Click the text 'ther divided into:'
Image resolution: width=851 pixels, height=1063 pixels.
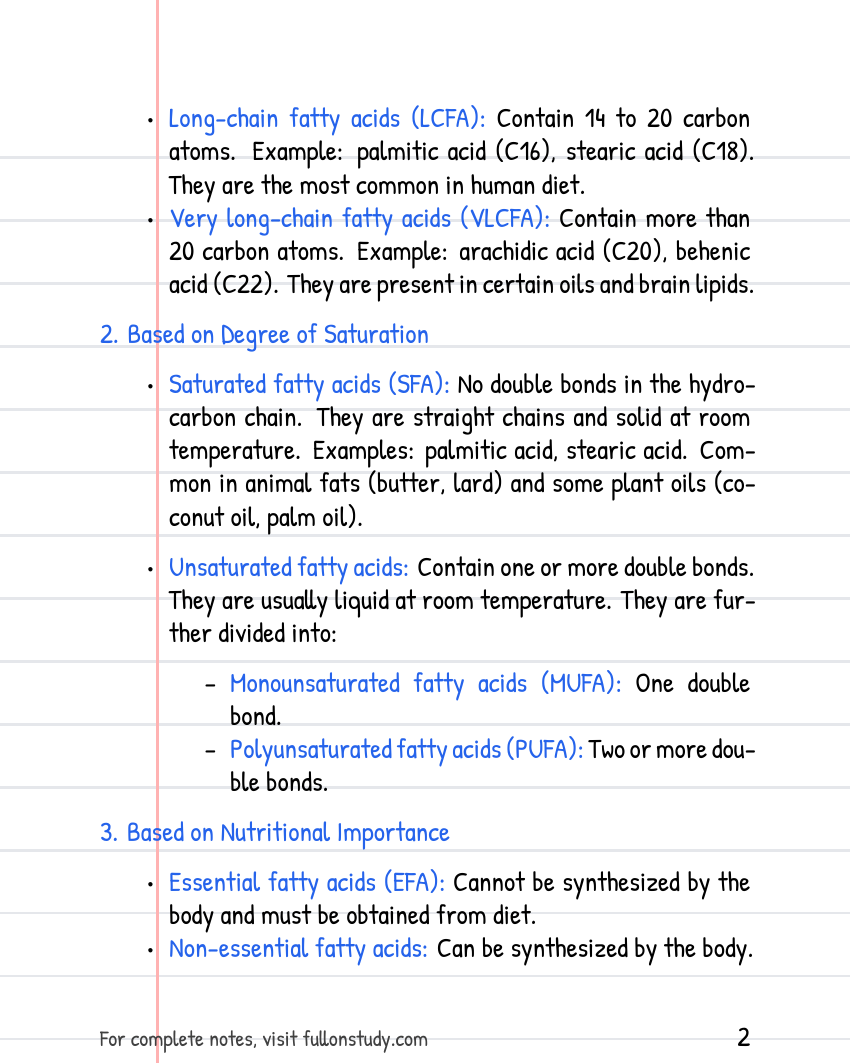click(x=253, y=634)
